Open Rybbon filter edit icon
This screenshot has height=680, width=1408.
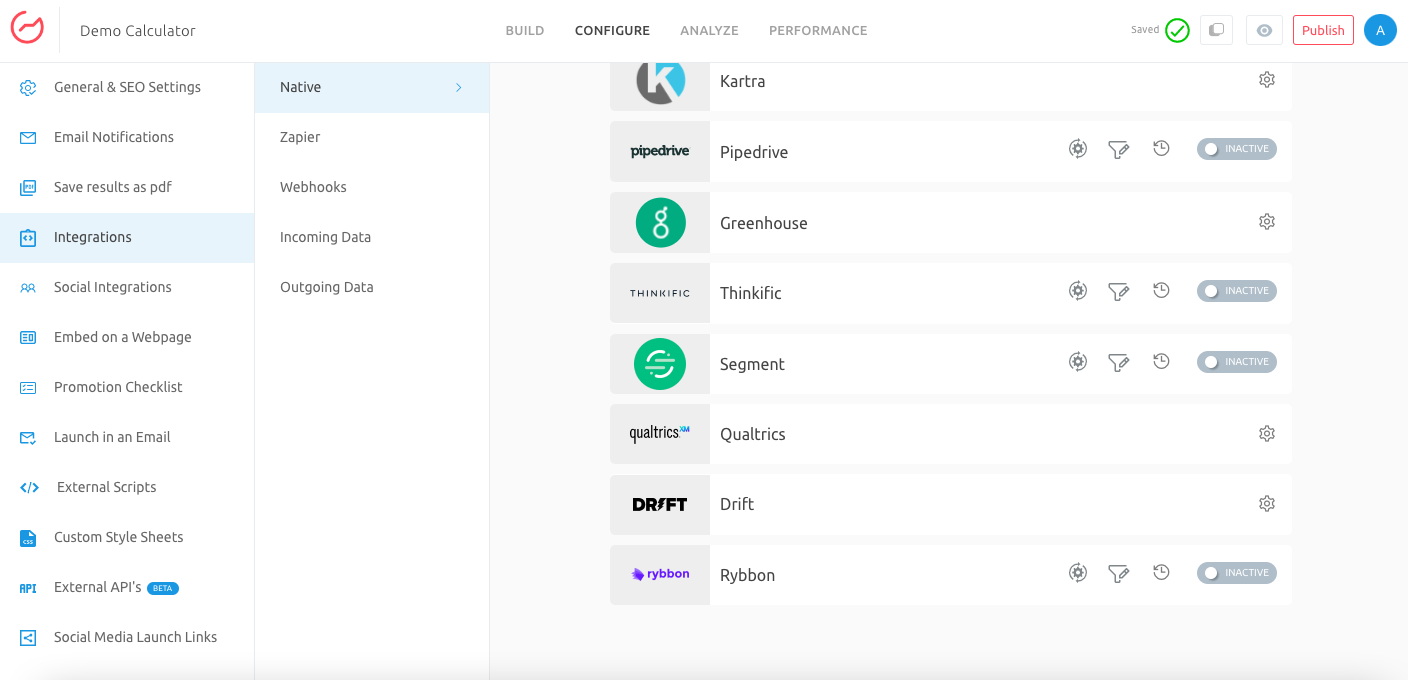point(1119,574)
